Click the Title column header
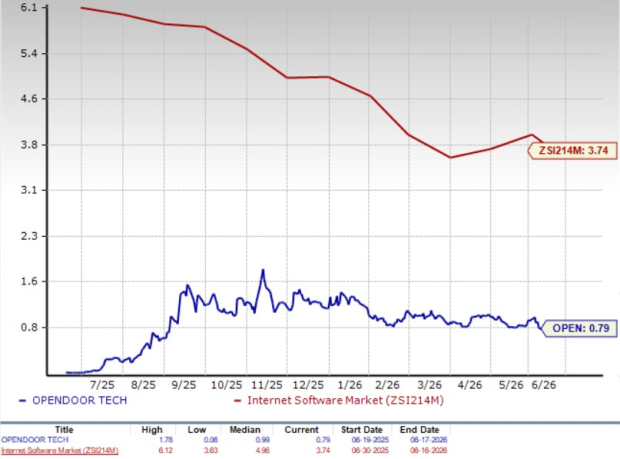Screen dimensions: 620x459 64,430
